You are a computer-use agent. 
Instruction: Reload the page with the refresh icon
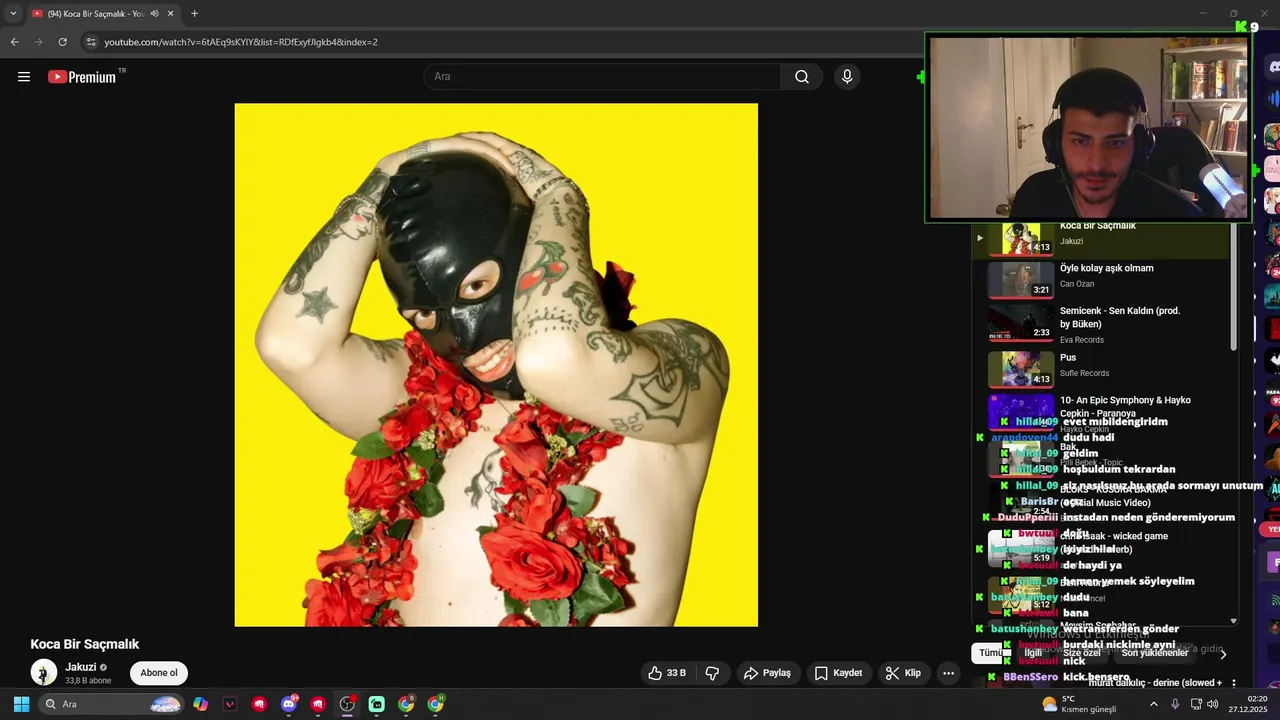(62, 42)
